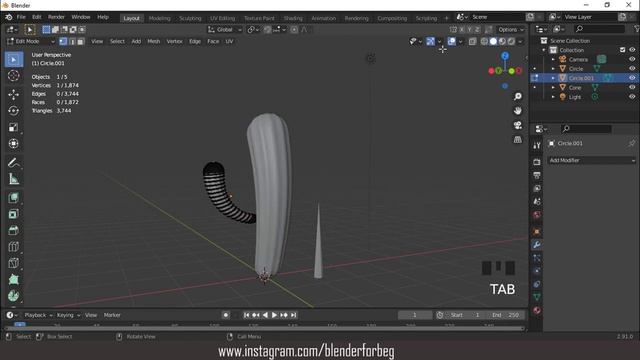This screenshot has height=360, width=640.
Task: Click the End frame field
Action: point(506,315)
